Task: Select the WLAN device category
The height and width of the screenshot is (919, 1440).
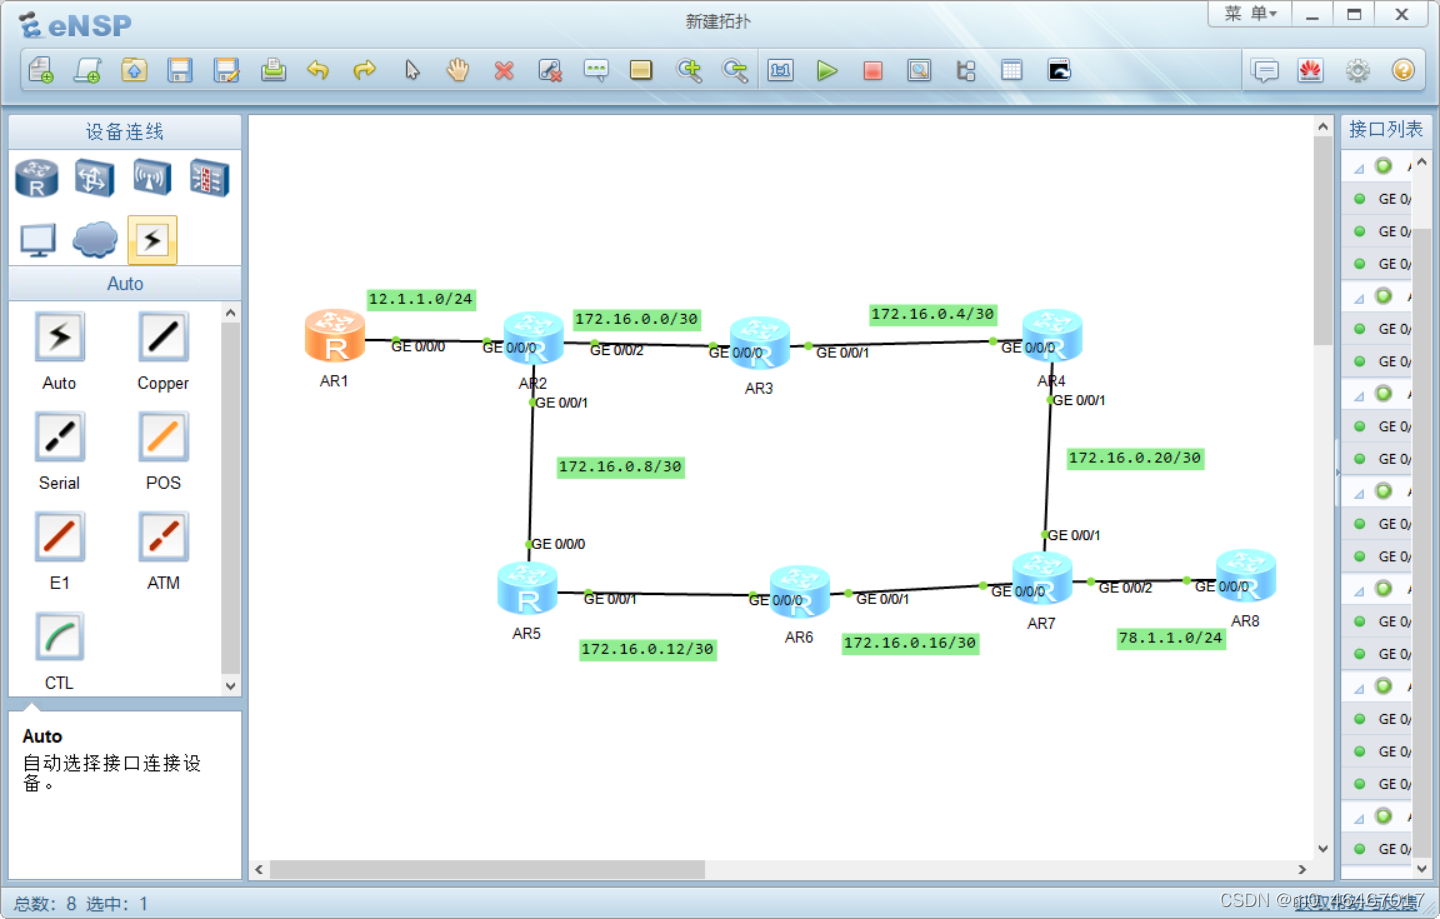Action: point(152,178)
